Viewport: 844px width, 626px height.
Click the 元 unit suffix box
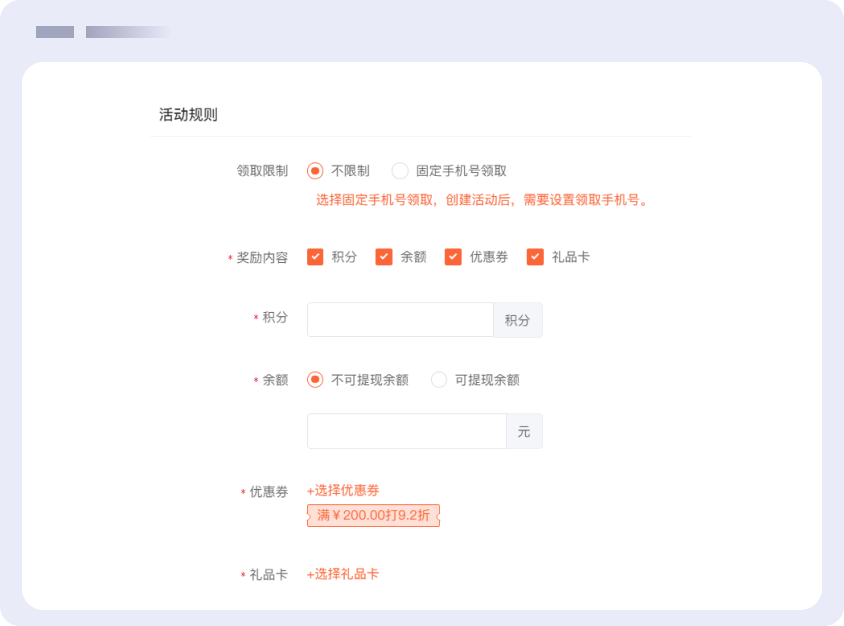(524, 431)
